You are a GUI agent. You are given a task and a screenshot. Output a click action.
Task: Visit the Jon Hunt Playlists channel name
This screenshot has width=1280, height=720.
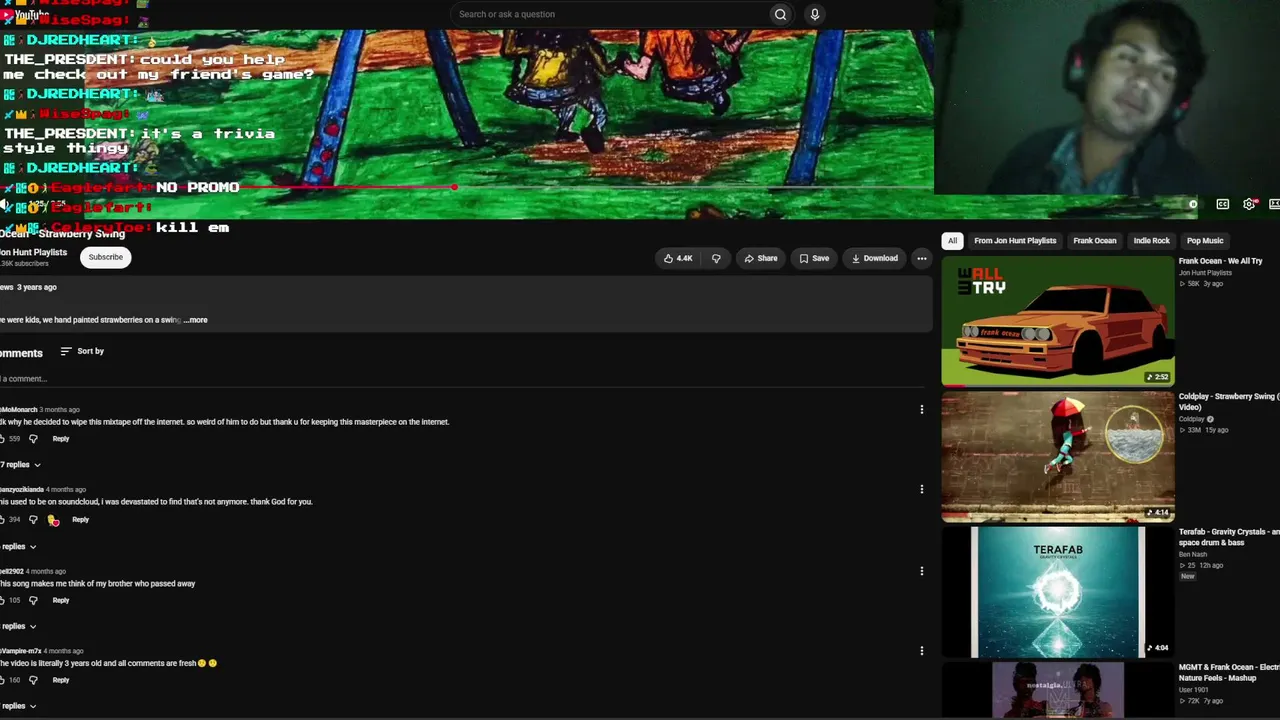click(x=33, y=252)
